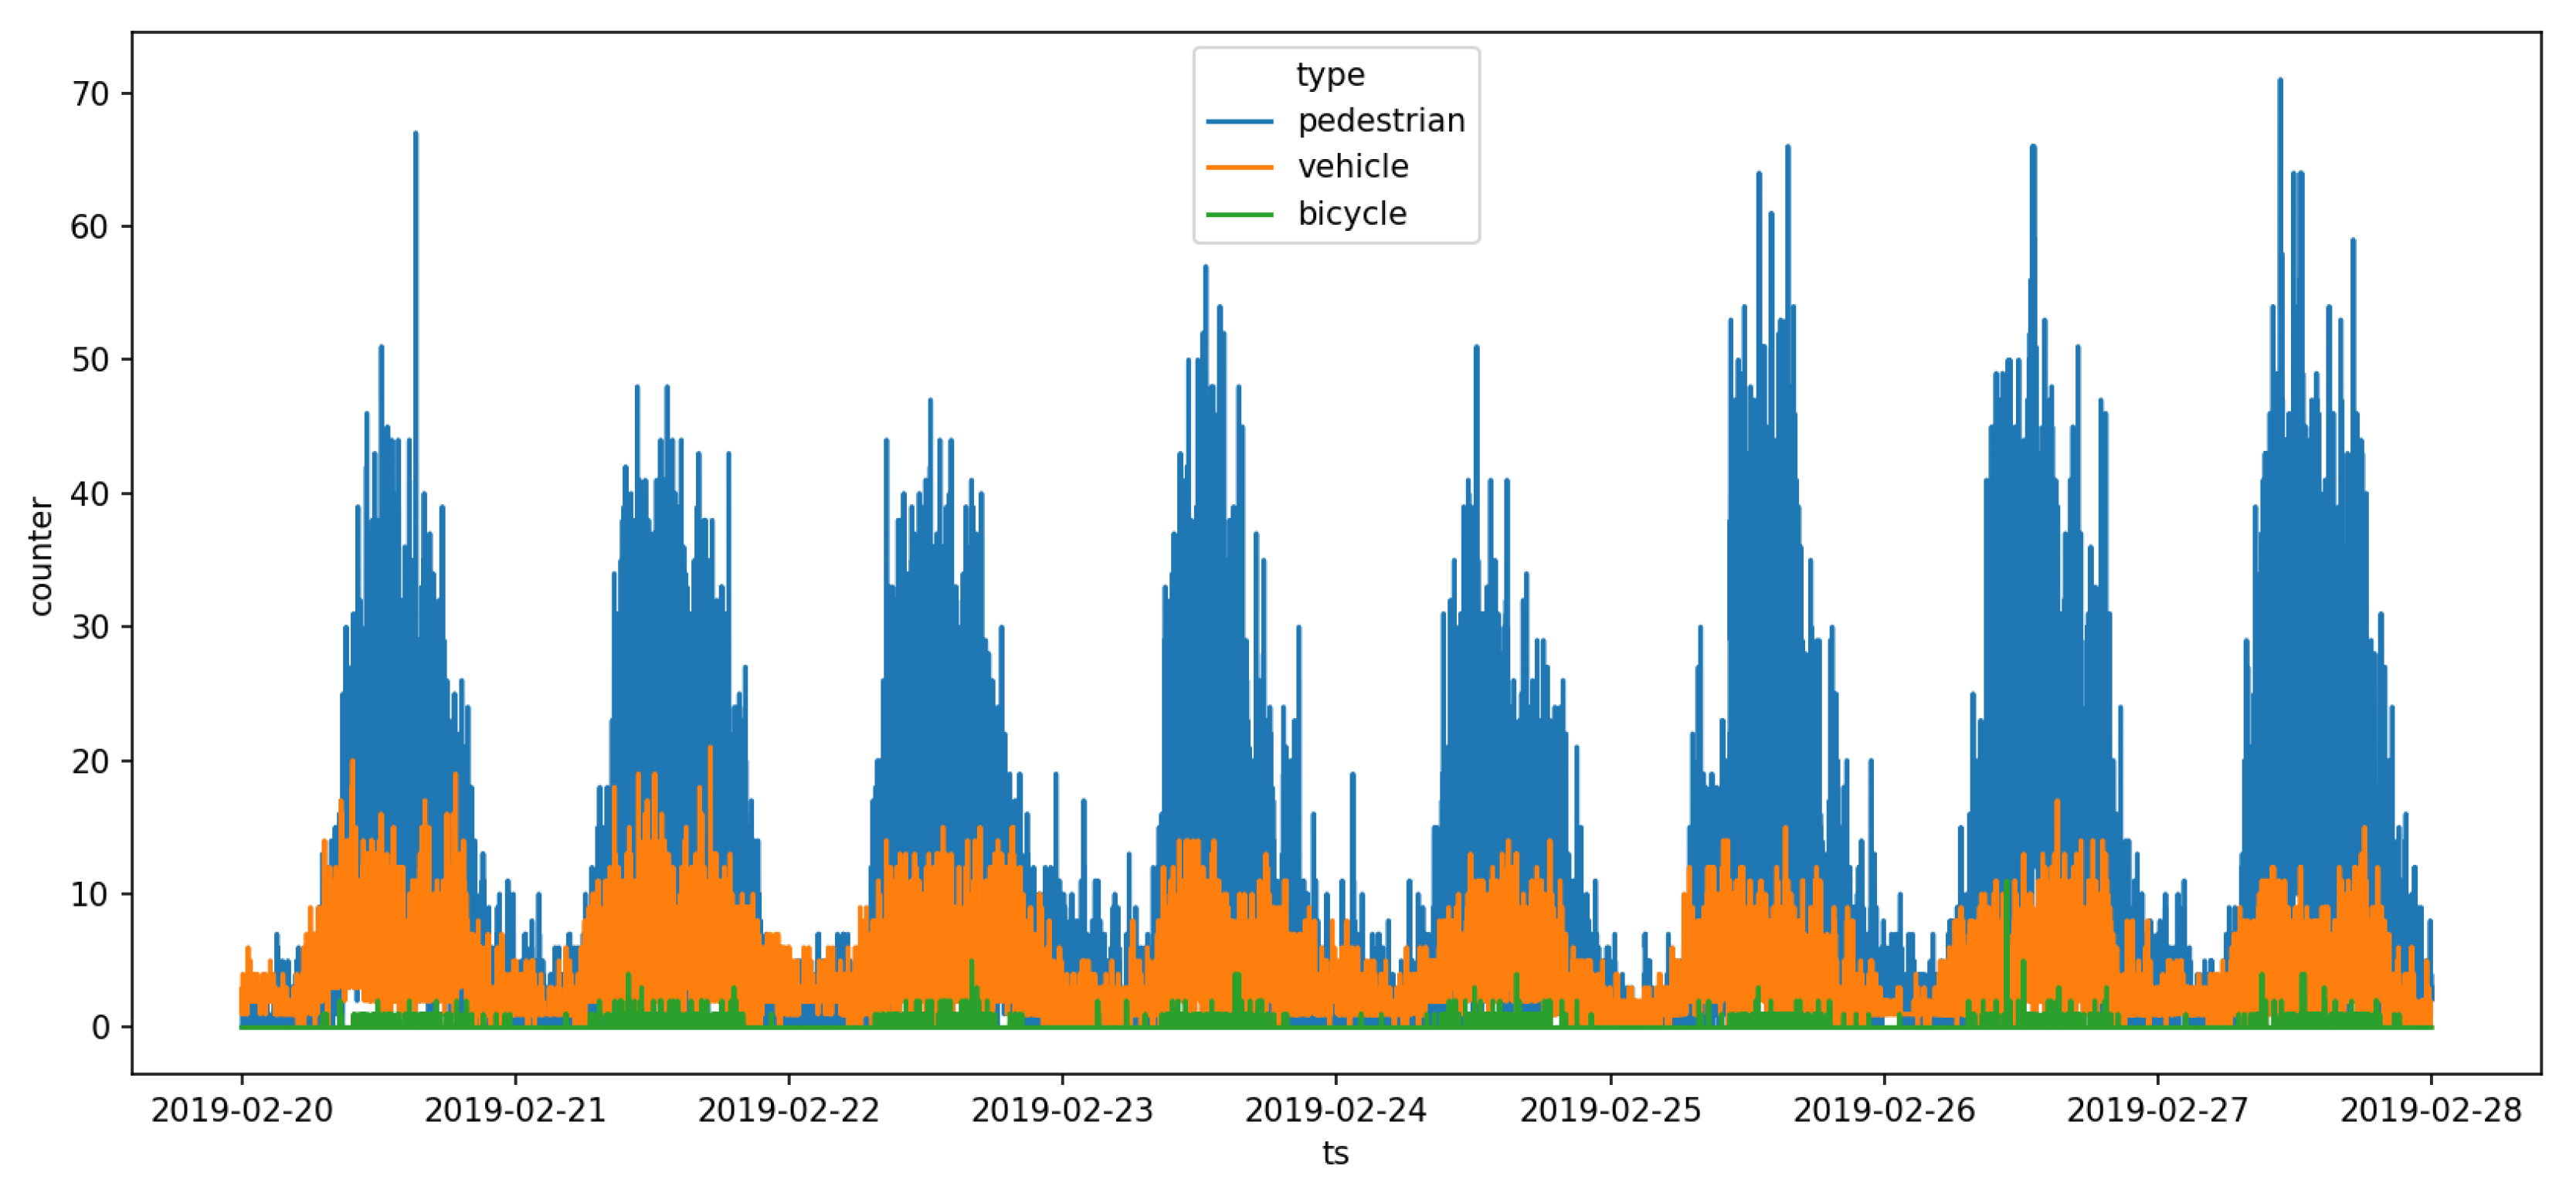
Task: Click the 2019-02-28 x-axis tick label
Action: point(2431,1110)
